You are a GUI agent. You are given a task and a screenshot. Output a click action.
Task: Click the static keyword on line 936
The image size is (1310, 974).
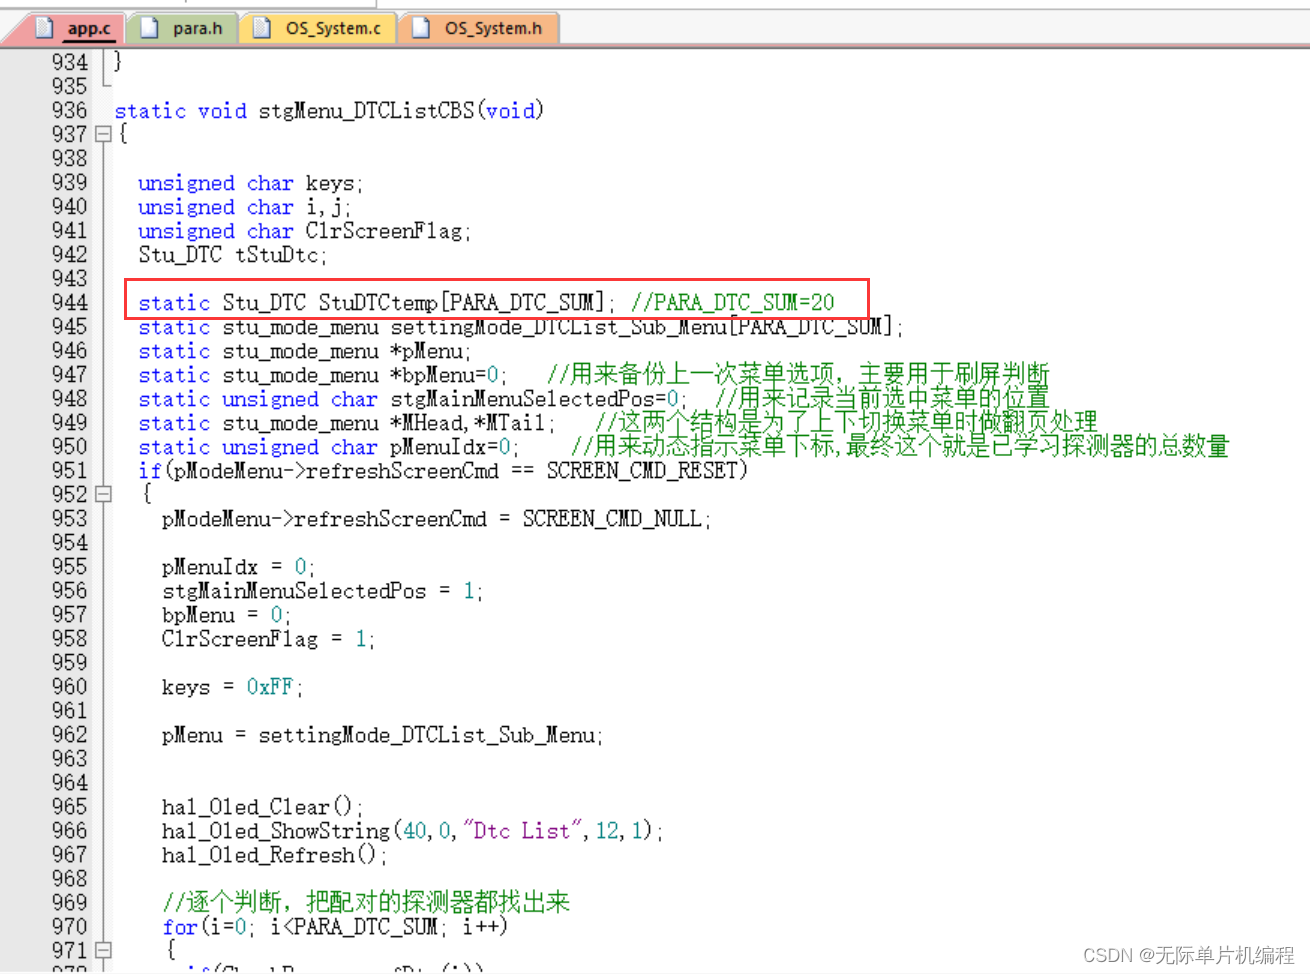[150, 110]
